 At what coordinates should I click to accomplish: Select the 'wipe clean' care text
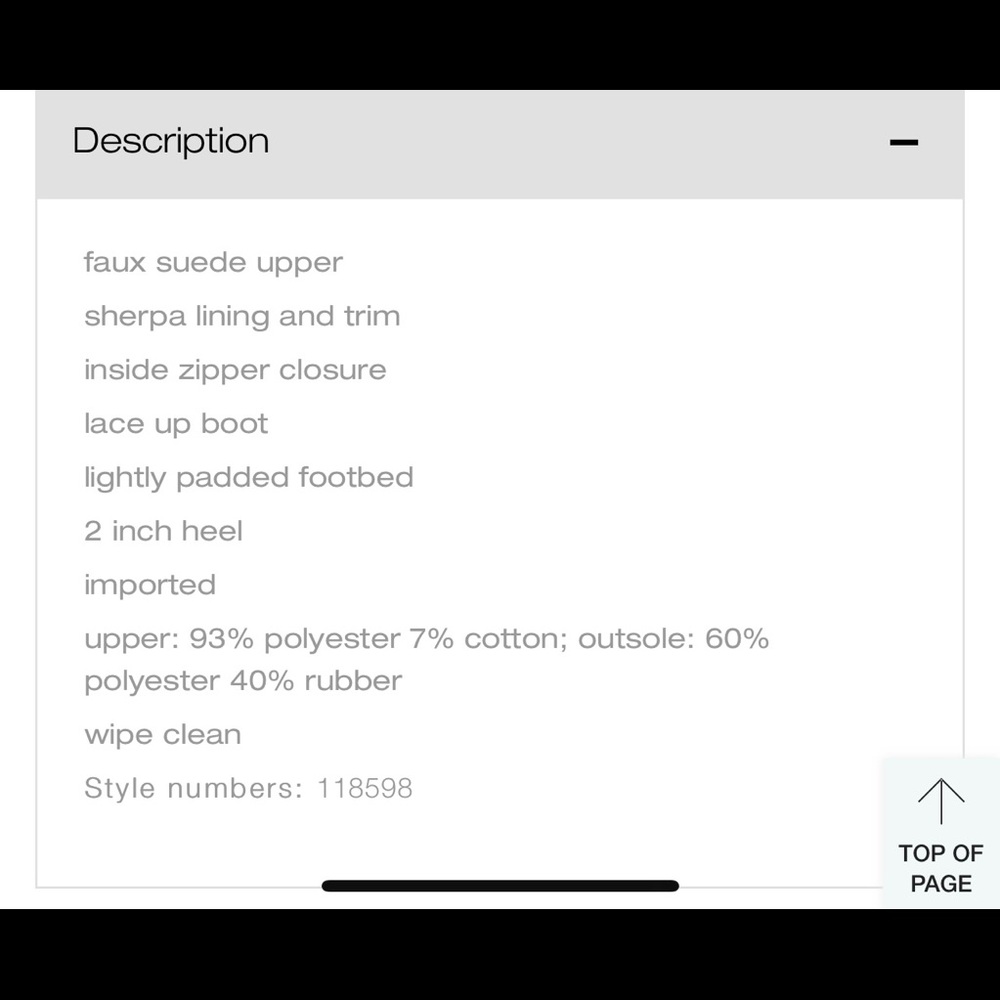[x=163, y=735]
